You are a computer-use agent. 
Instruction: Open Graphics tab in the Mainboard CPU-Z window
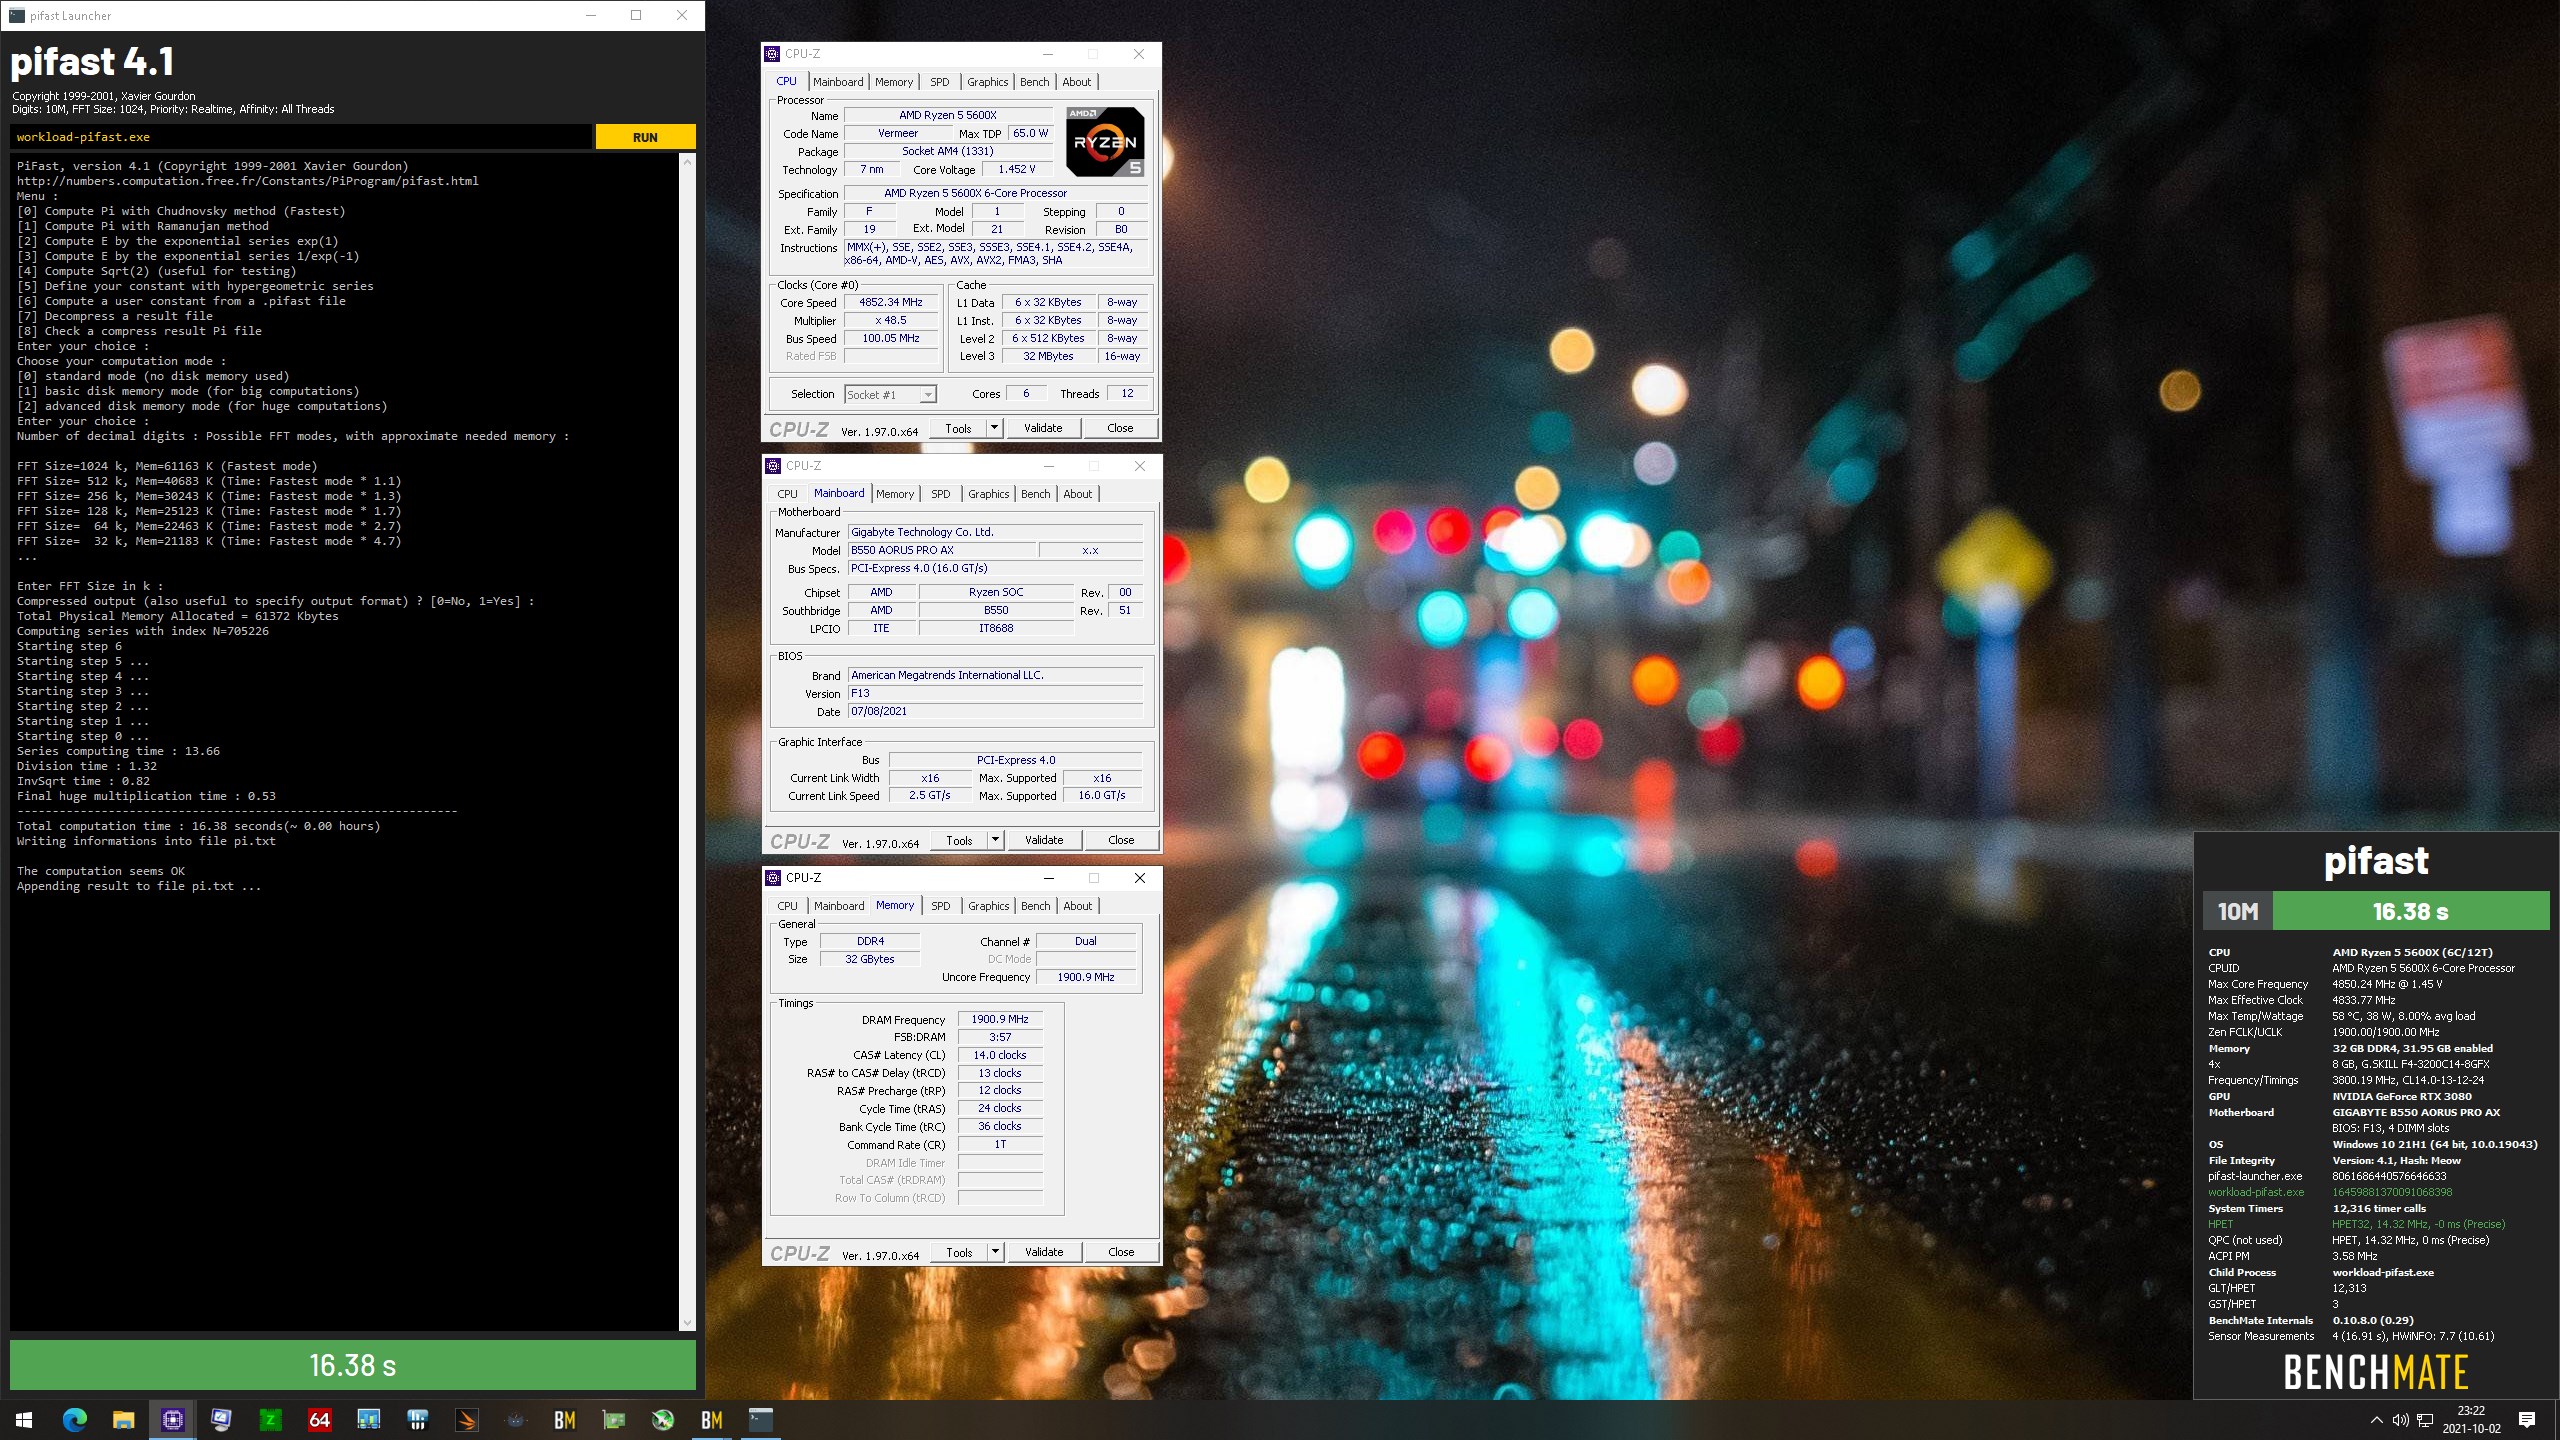click(x=989, y=494)
